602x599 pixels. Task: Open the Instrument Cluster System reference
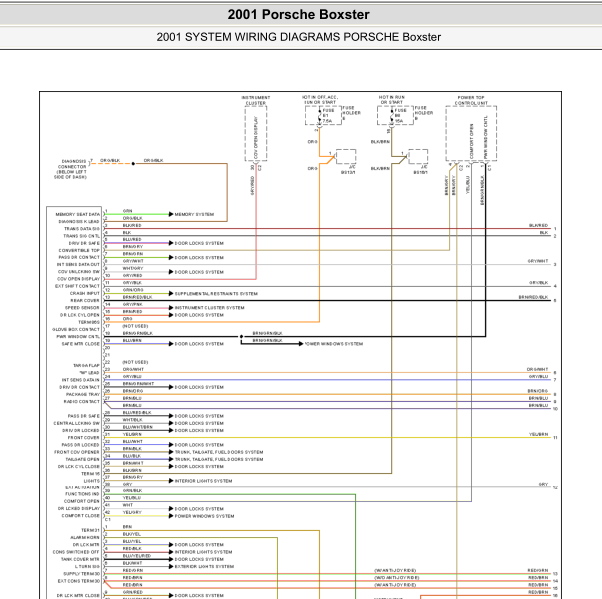209,308
